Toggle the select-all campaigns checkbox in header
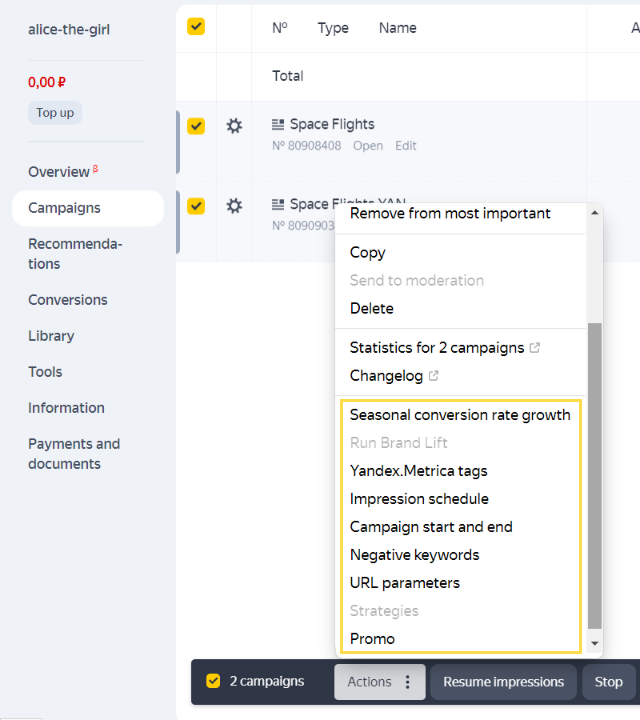 tap(196, 27)
